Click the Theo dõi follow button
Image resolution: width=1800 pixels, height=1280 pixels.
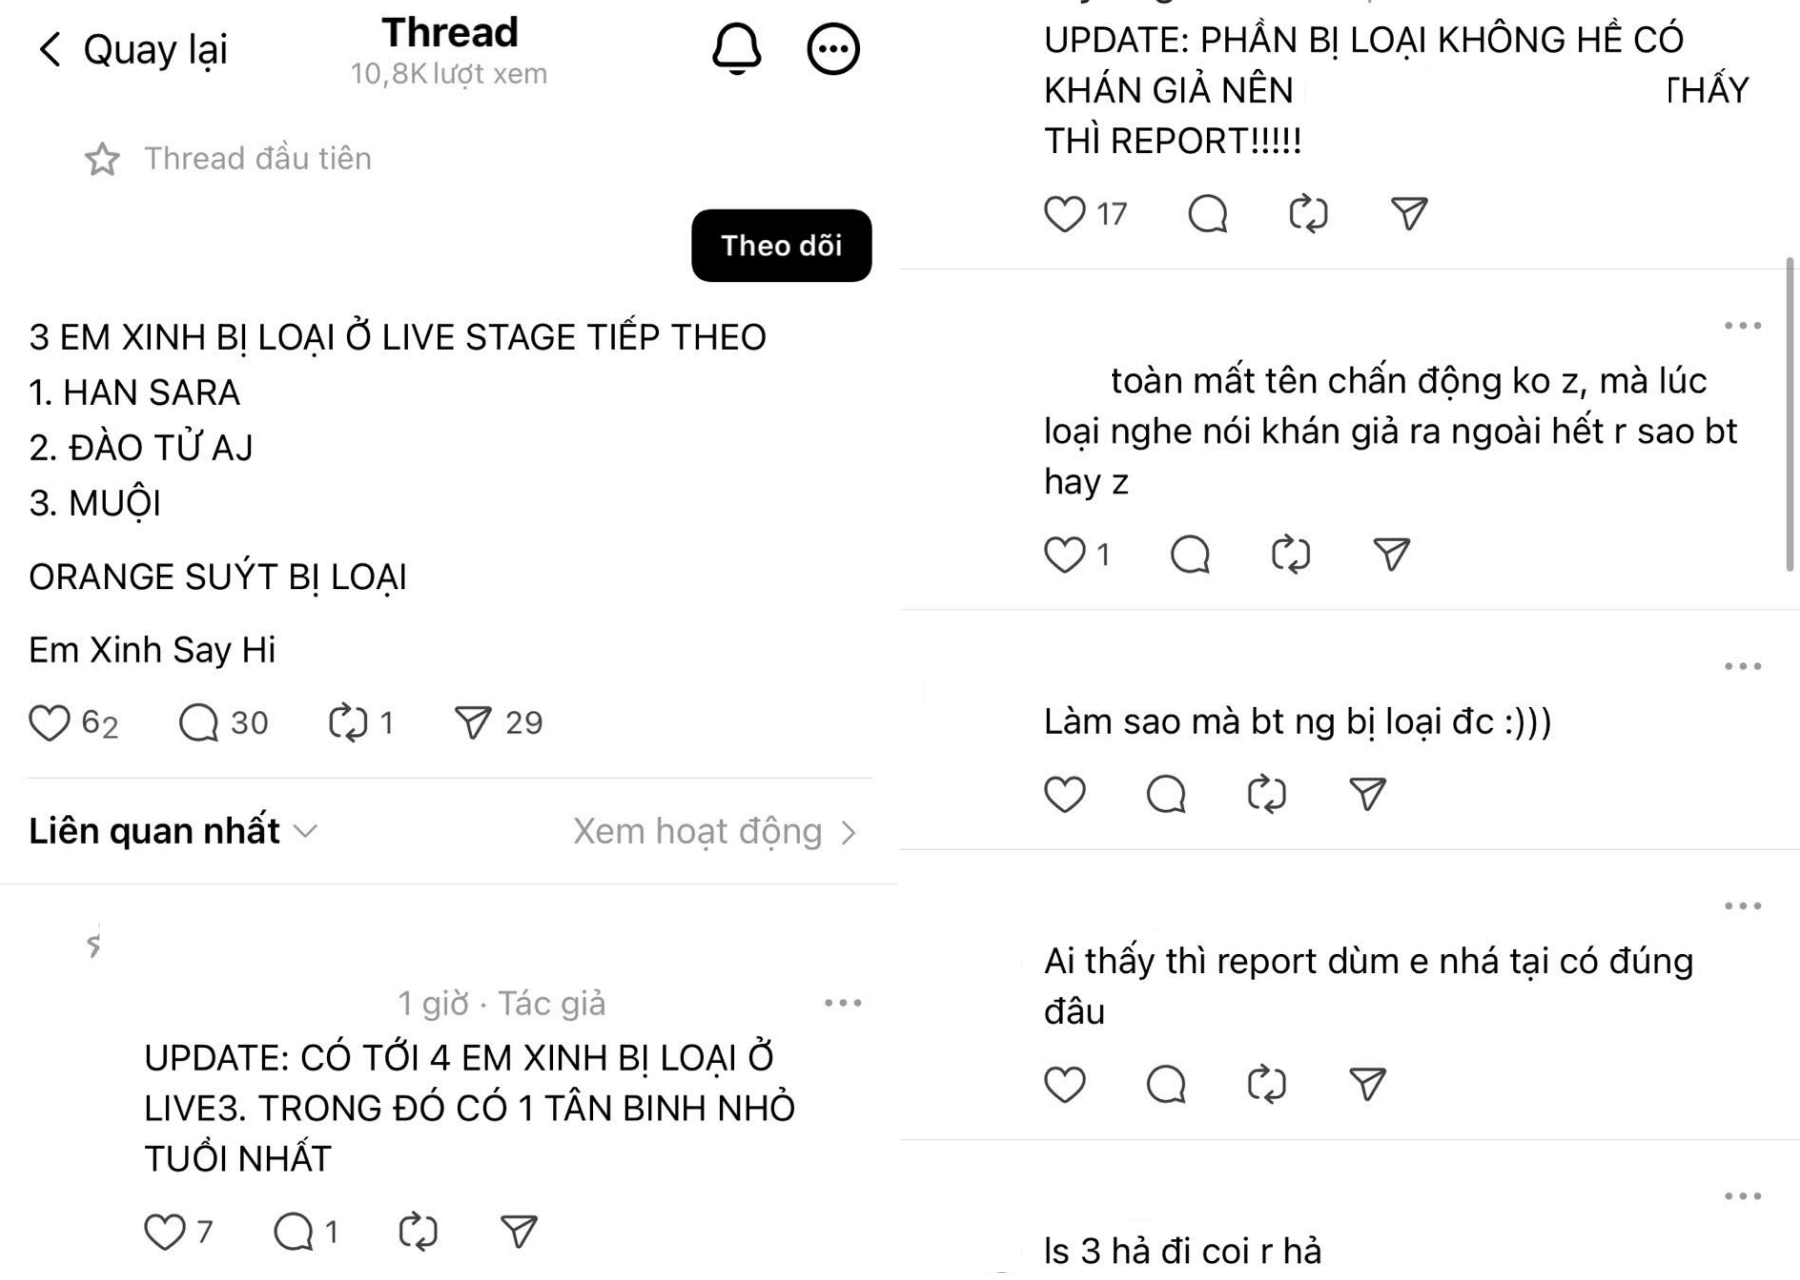click(x=781, y=246)
